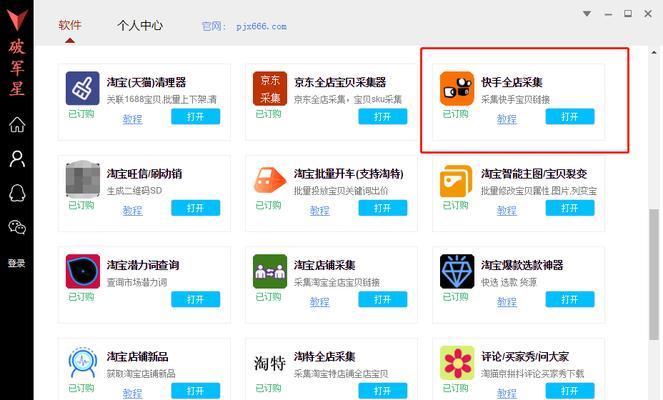663x400 pixels.
Task: Click the 淘宝旺信/刷动销 blurred icon
Action: [82, 179]
